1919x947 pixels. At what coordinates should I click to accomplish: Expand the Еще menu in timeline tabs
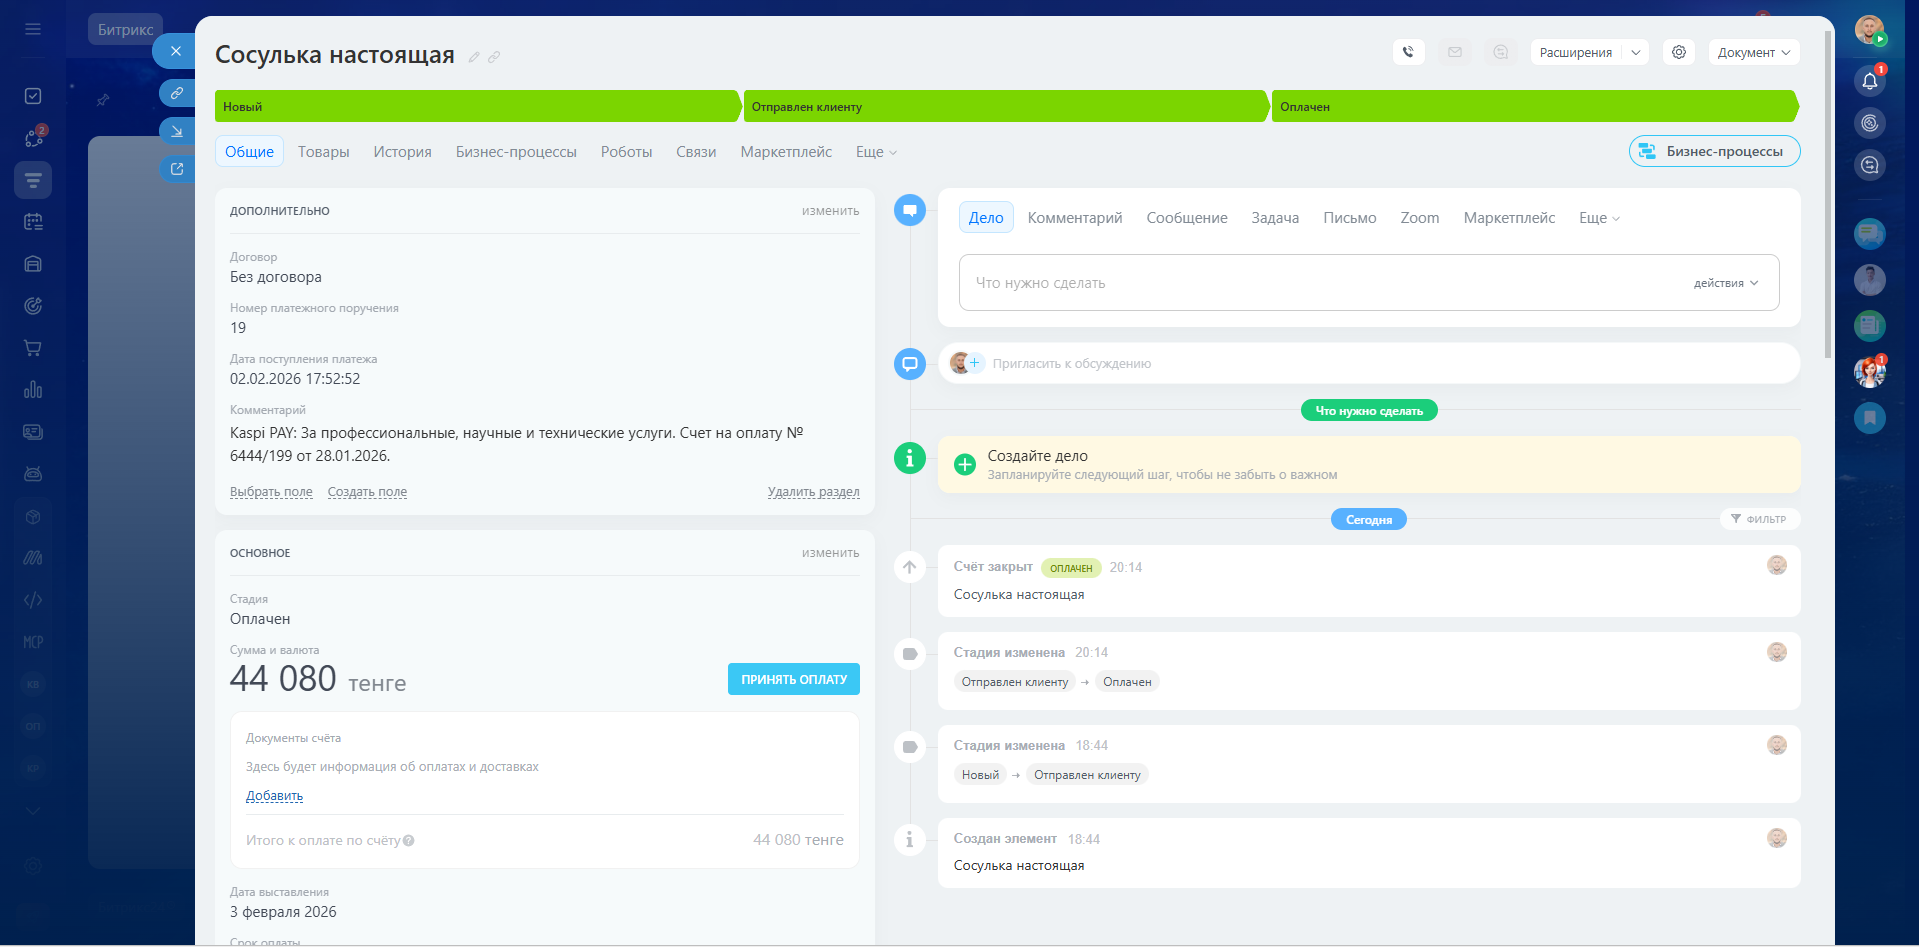pos(1599,218)
